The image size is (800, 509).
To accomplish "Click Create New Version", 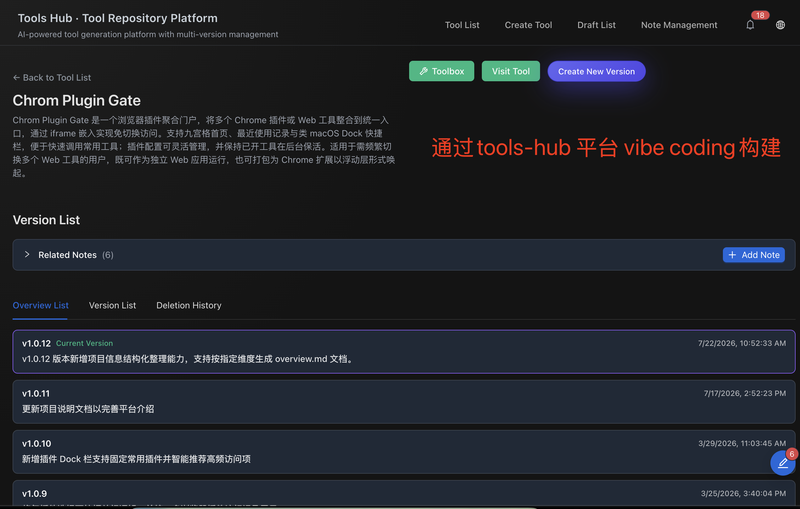I will 596,71.
